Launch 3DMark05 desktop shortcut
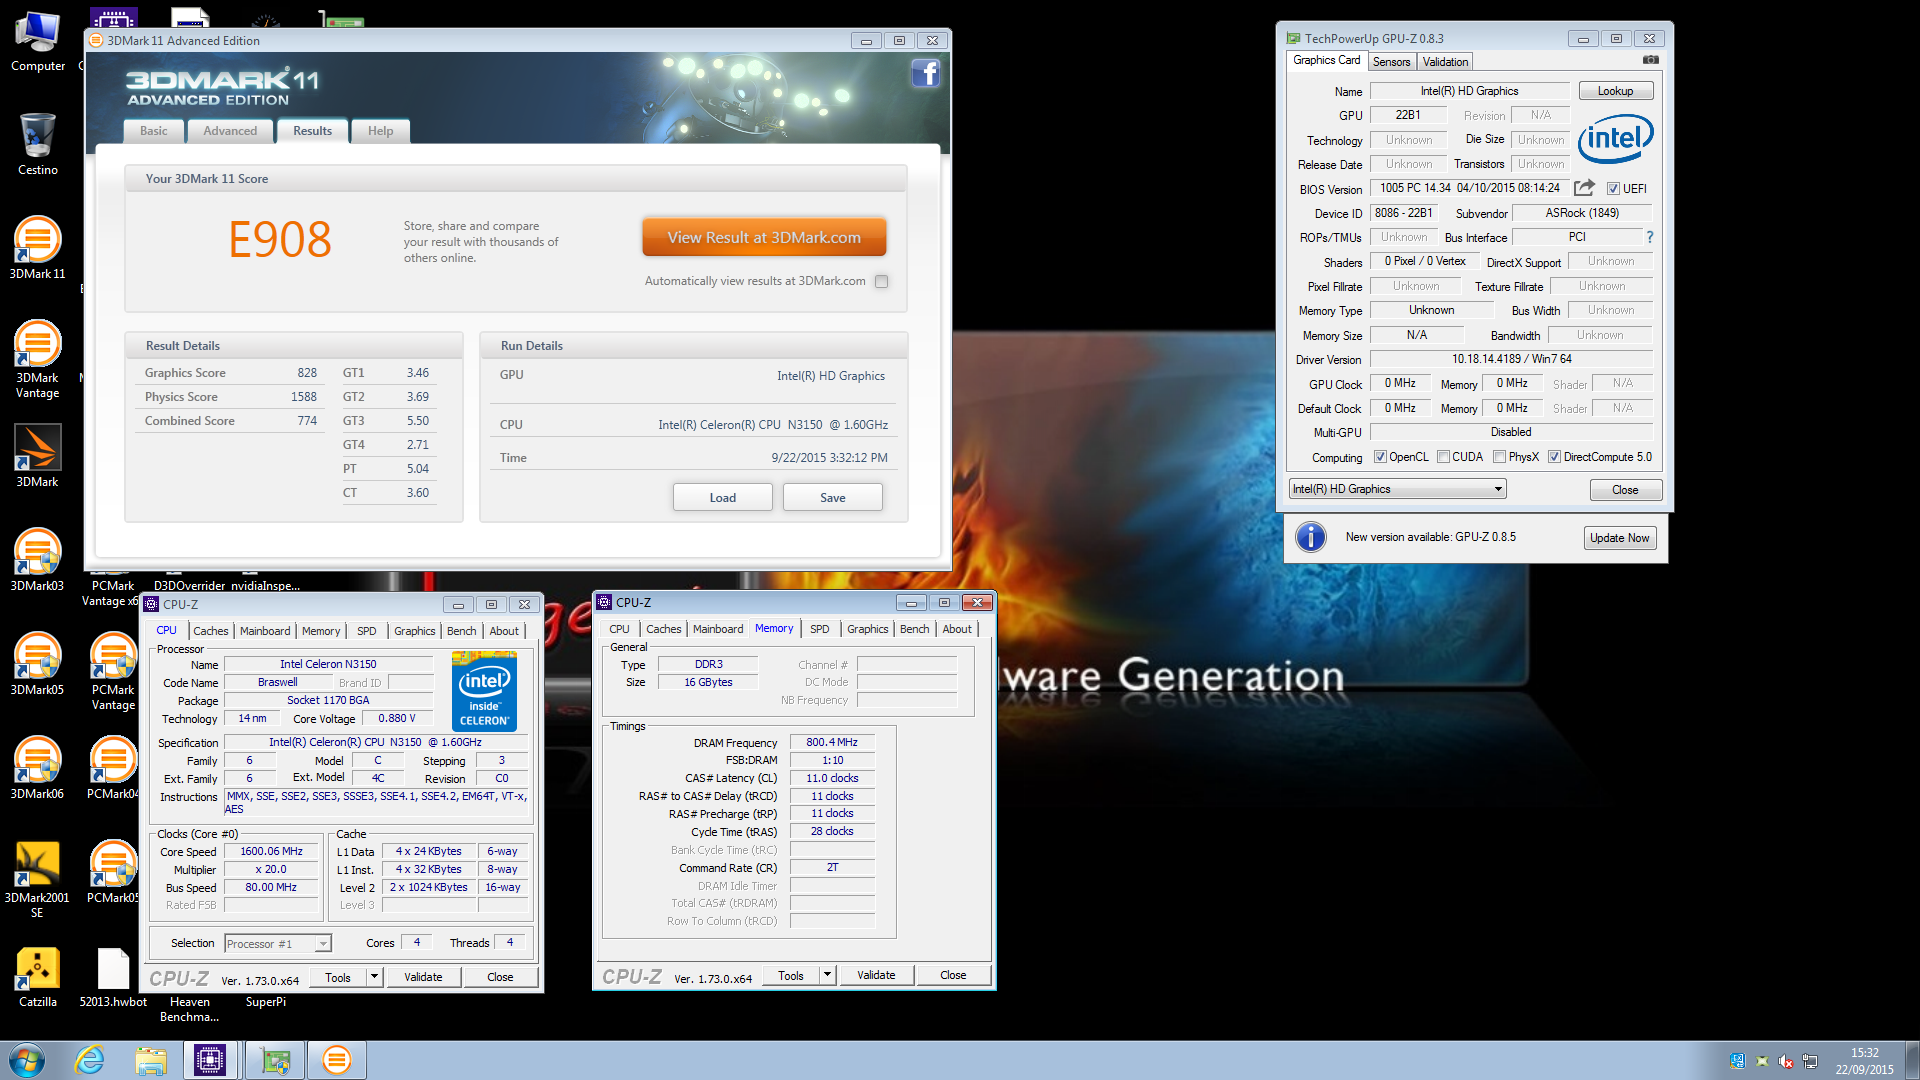 (38, 663)
